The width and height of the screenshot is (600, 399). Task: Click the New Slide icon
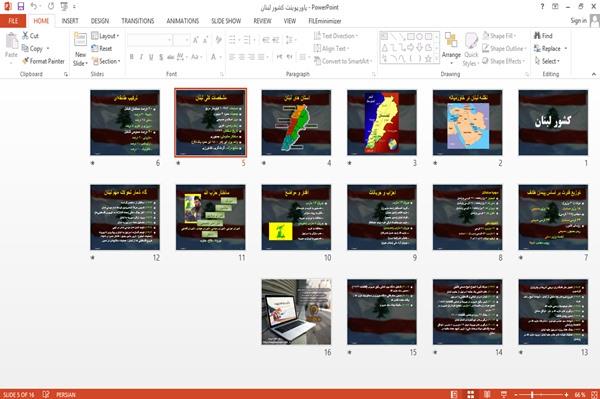(x=80, y=41)
